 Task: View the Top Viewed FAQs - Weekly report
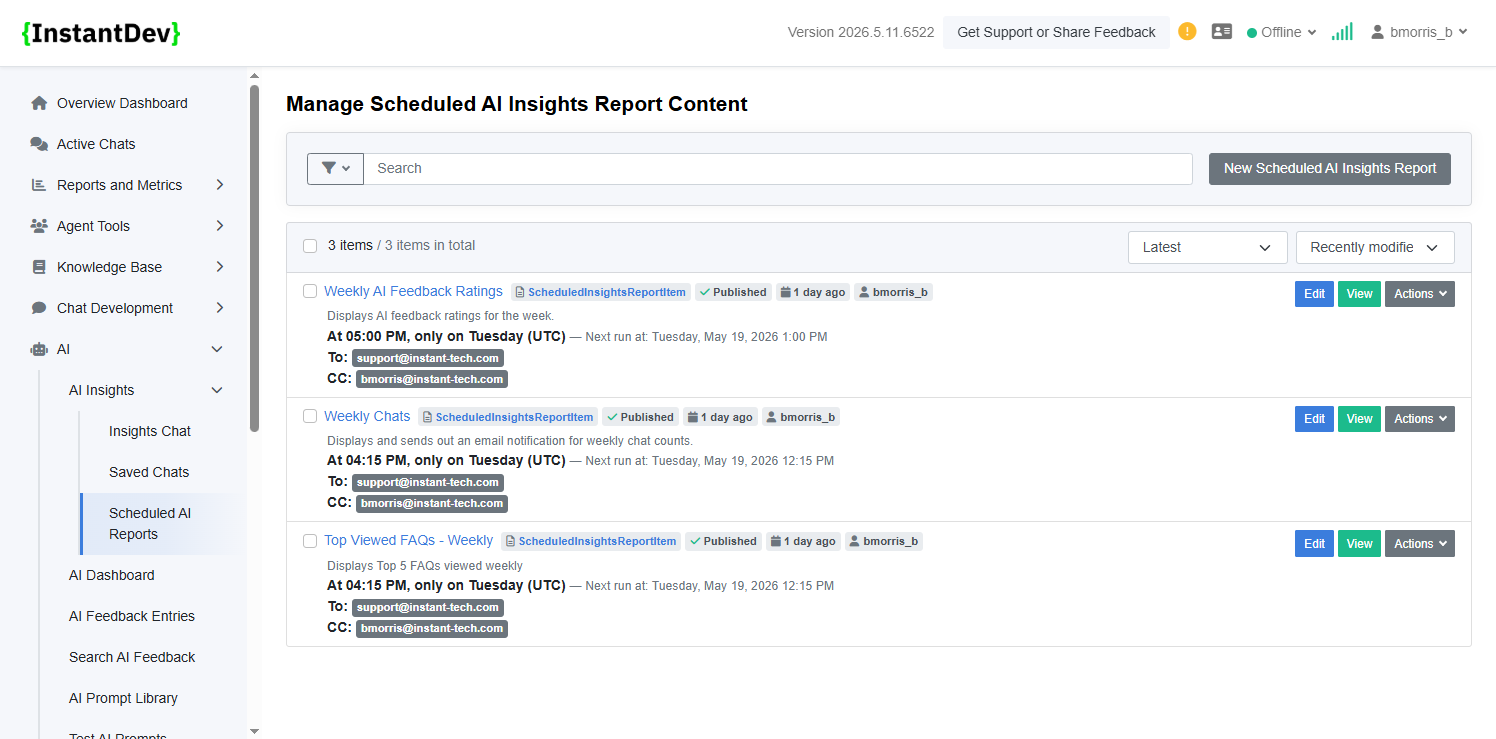(x=1359, y=544)
